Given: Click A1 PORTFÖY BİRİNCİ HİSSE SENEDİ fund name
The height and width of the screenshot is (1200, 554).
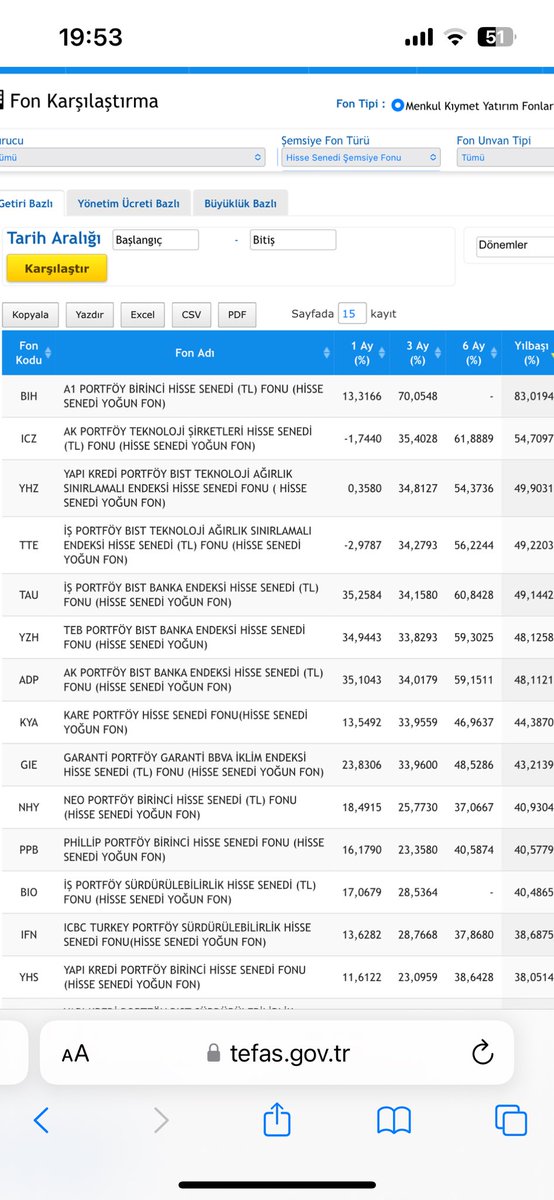Looking at the screenshot, I should (x=193, y=396).
